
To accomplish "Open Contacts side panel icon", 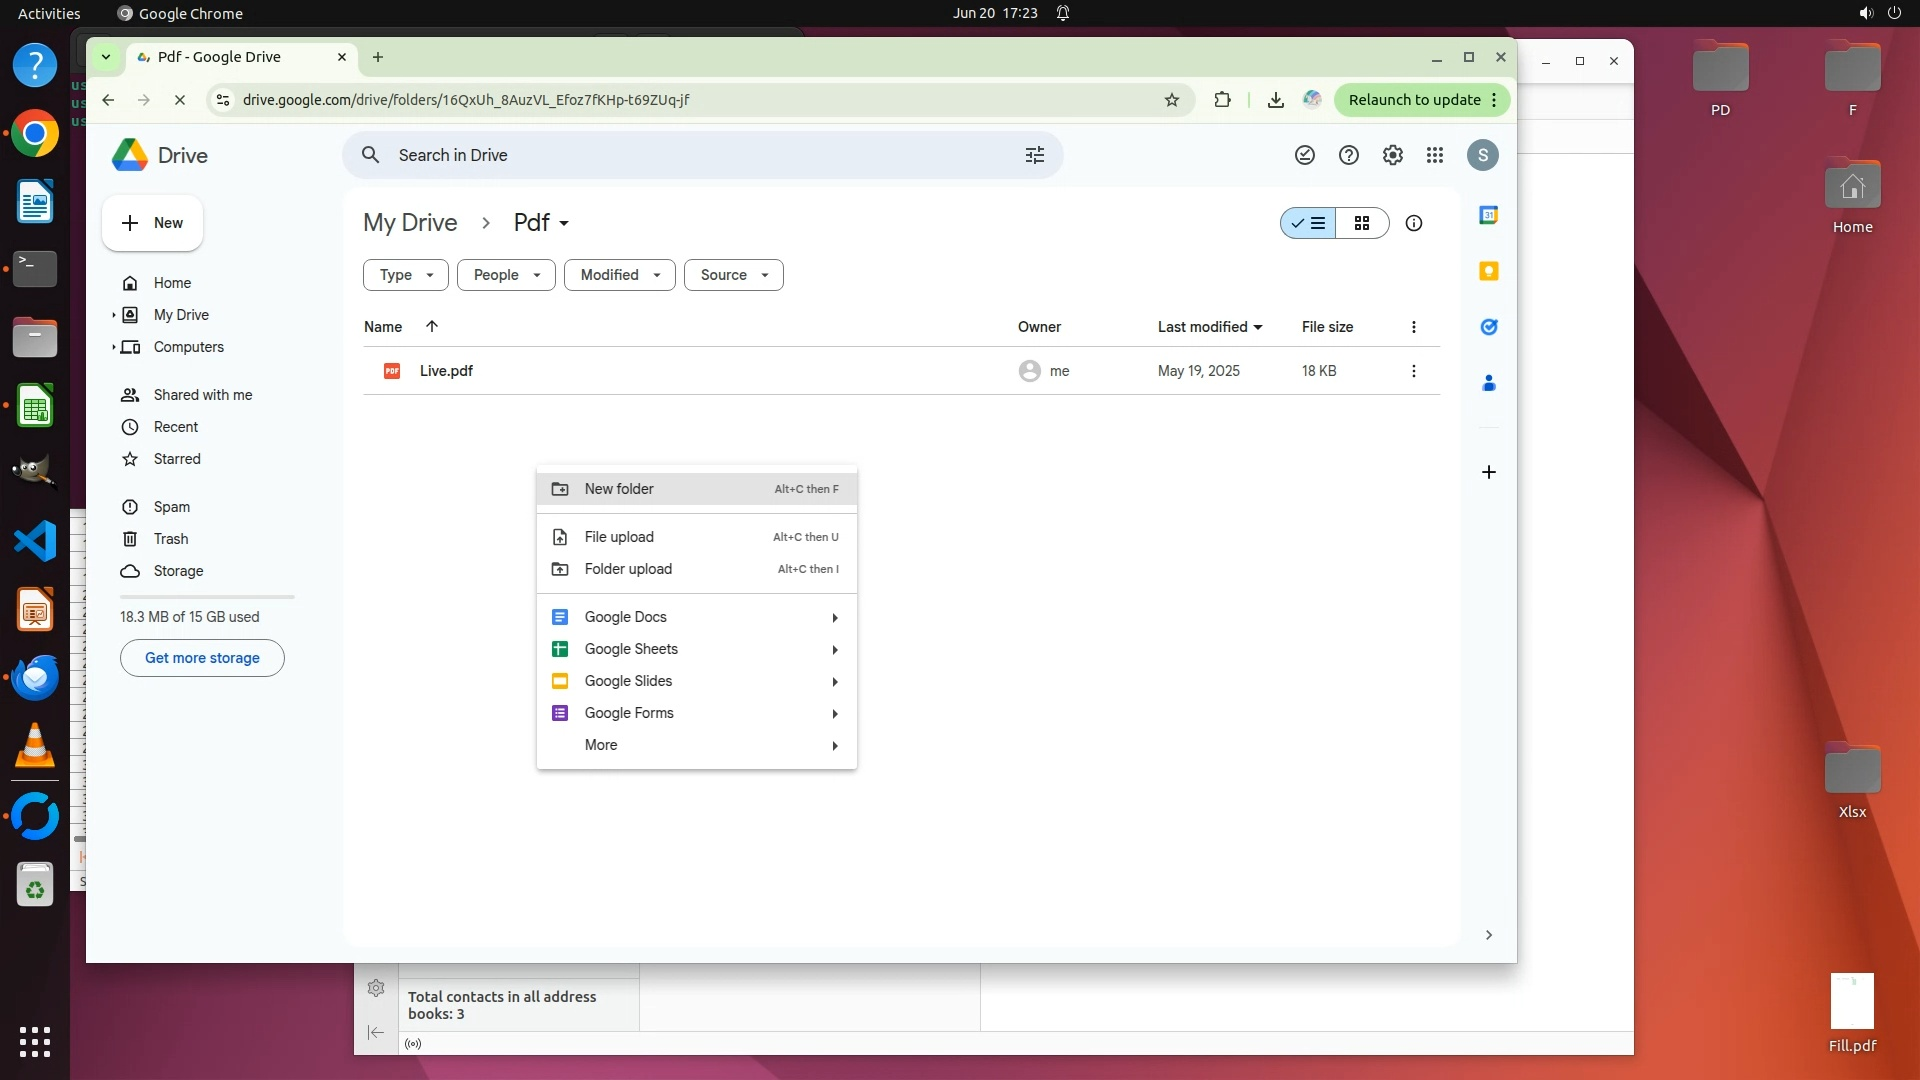I will [x=1488, y=383].
